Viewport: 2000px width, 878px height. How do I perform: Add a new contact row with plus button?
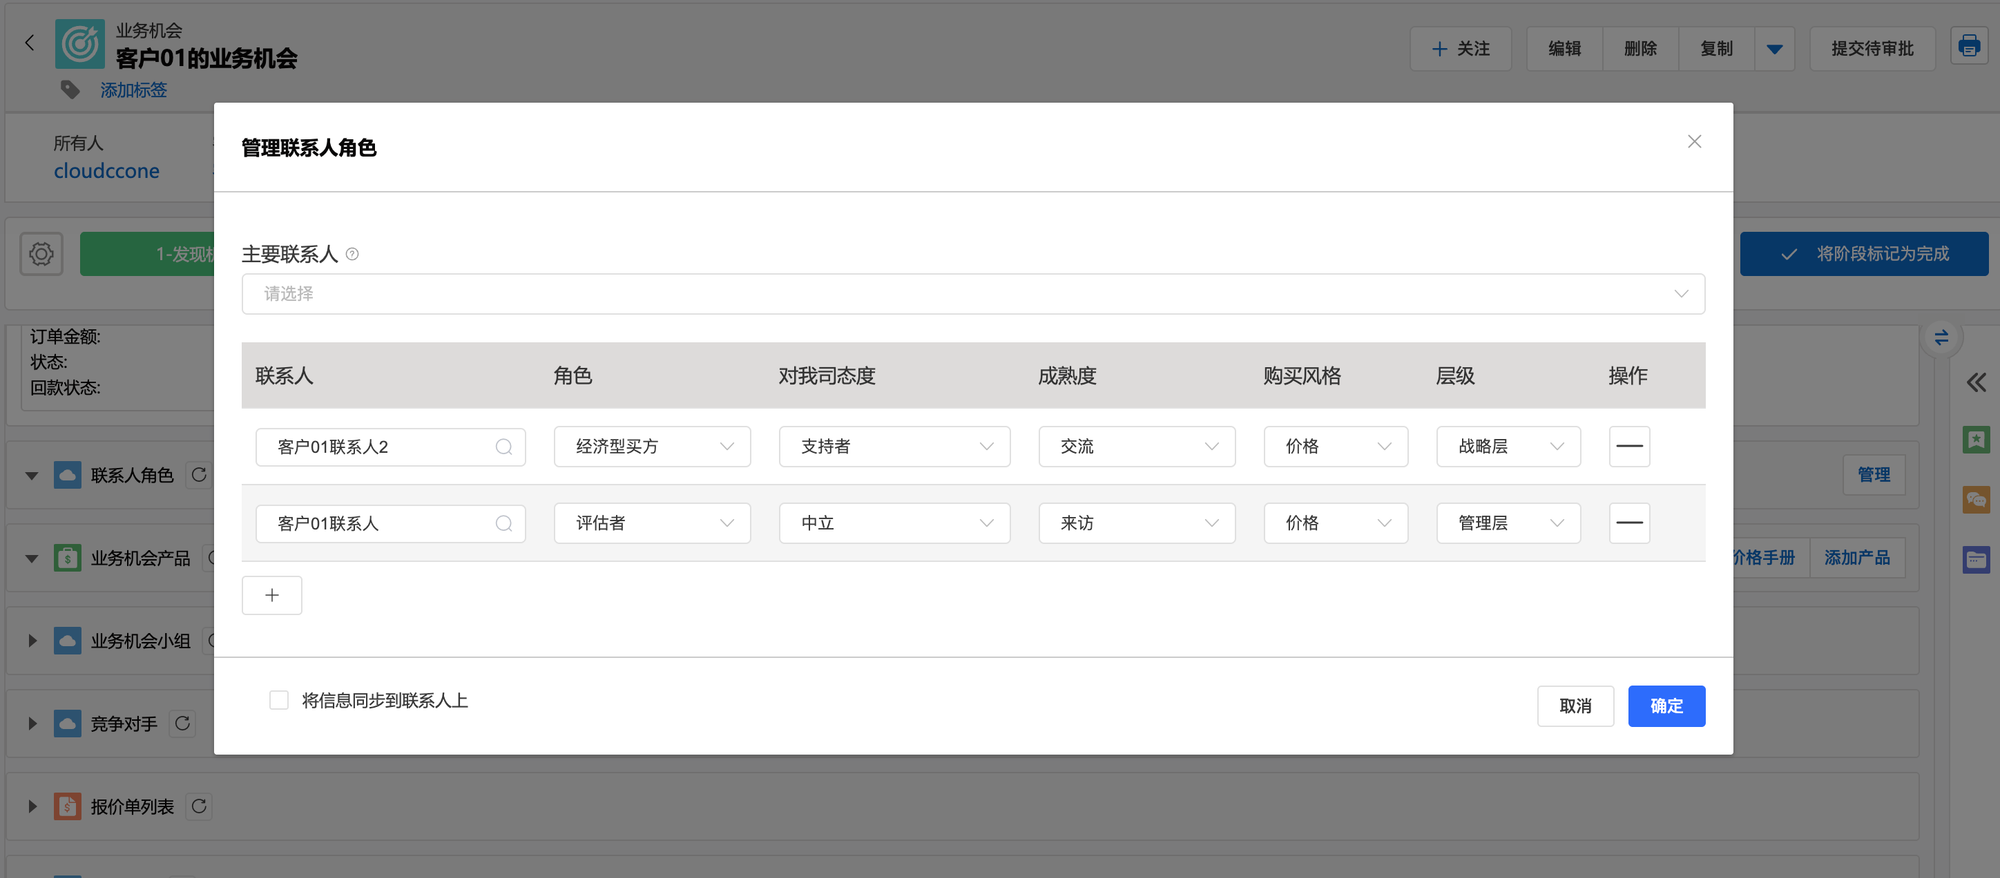point(272,596)
